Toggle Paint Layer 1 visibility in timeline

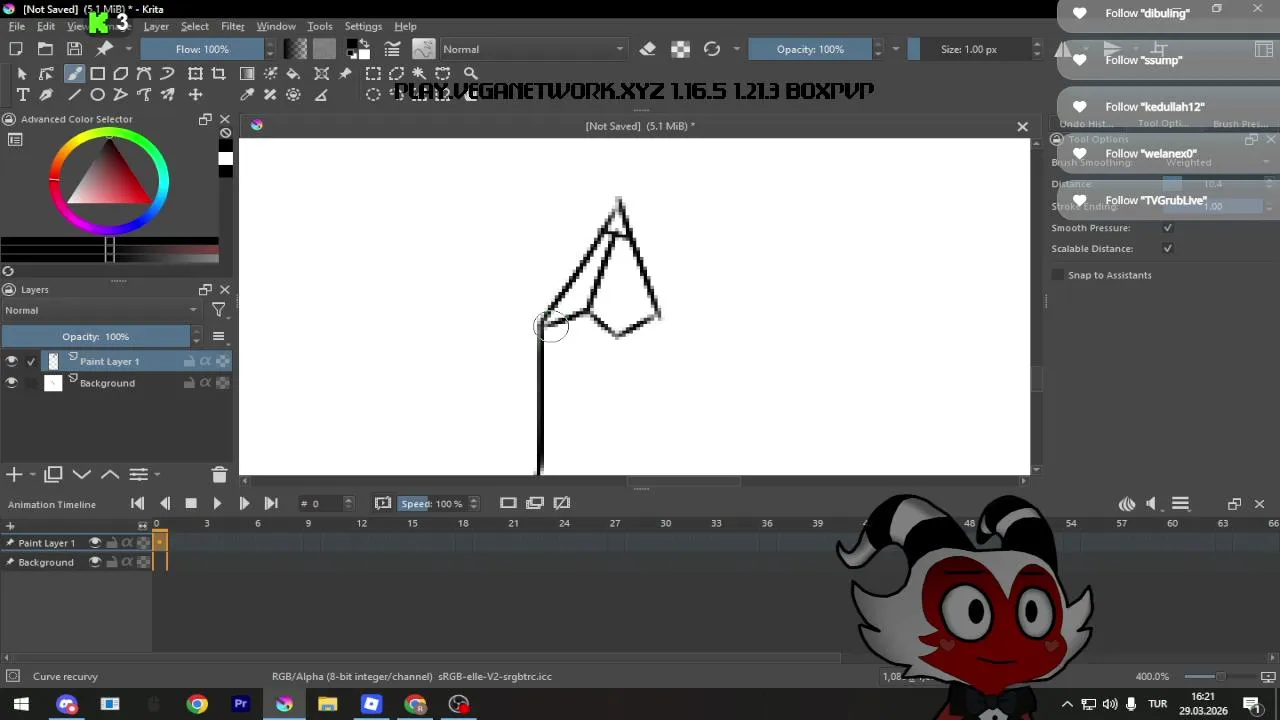95,543
